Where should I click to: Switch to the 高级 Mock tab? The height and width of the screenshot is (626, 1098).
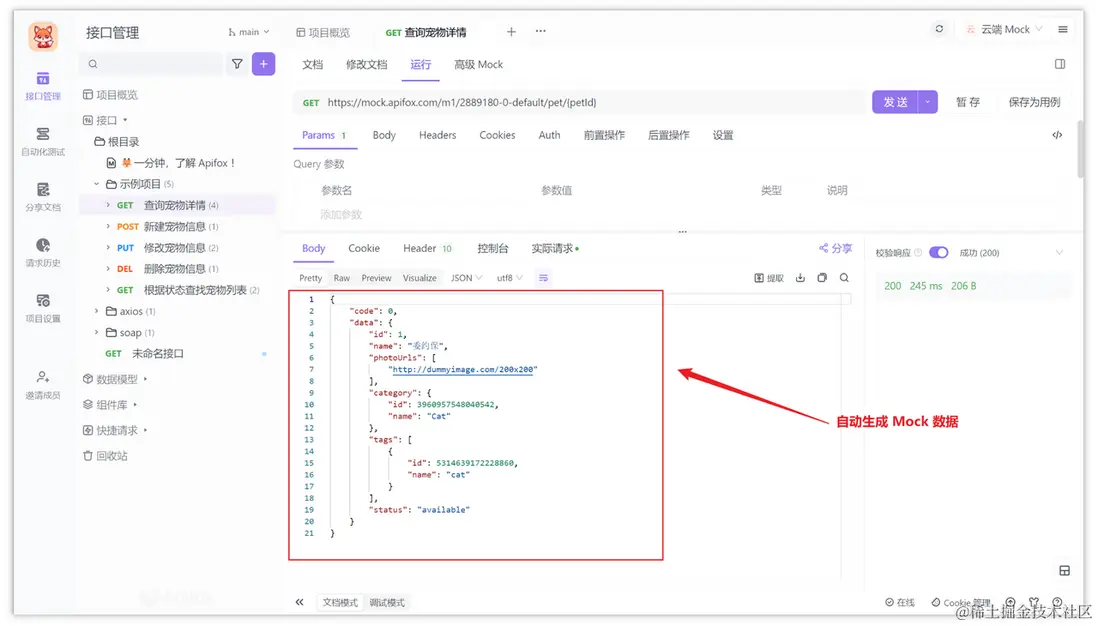[478, 64]
